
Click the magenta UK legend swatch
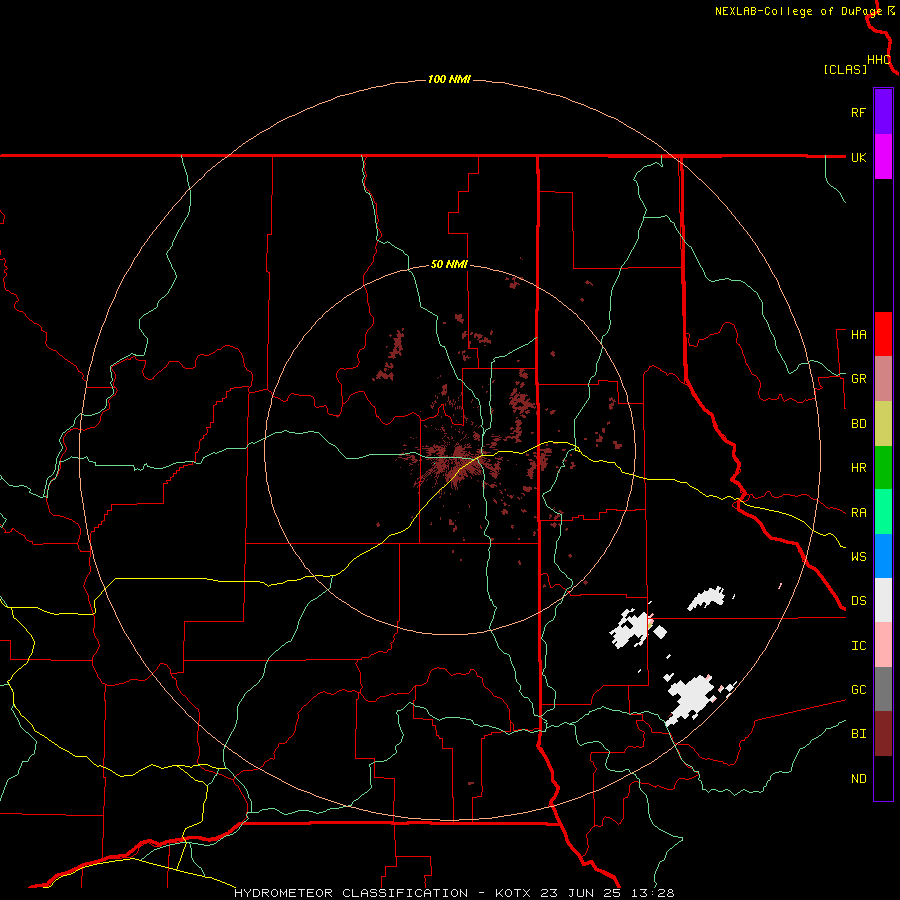click(883, 156)
